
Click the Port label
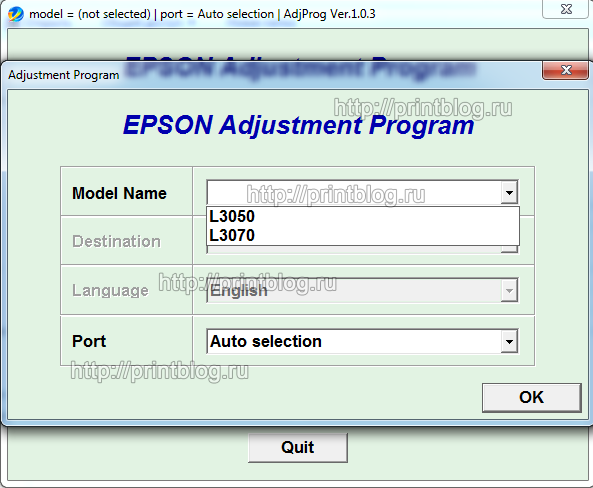click(x=89, y=341)
